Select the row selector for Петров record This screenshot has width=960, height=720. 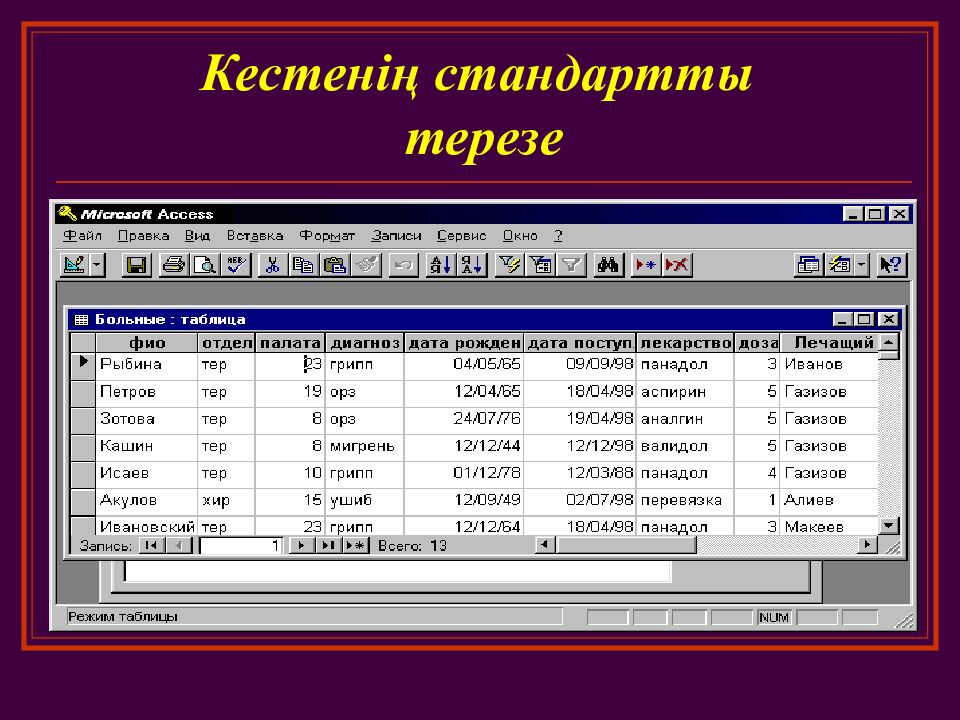[83, 392]
